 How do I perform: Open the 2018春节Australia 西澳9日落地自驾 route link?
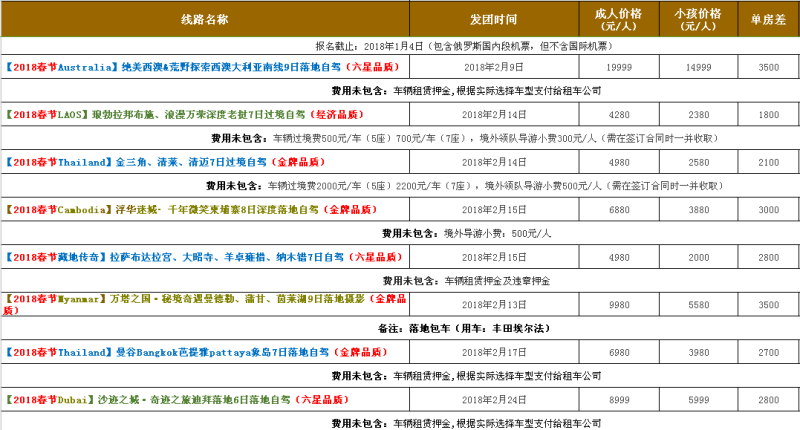pos(202,67)
